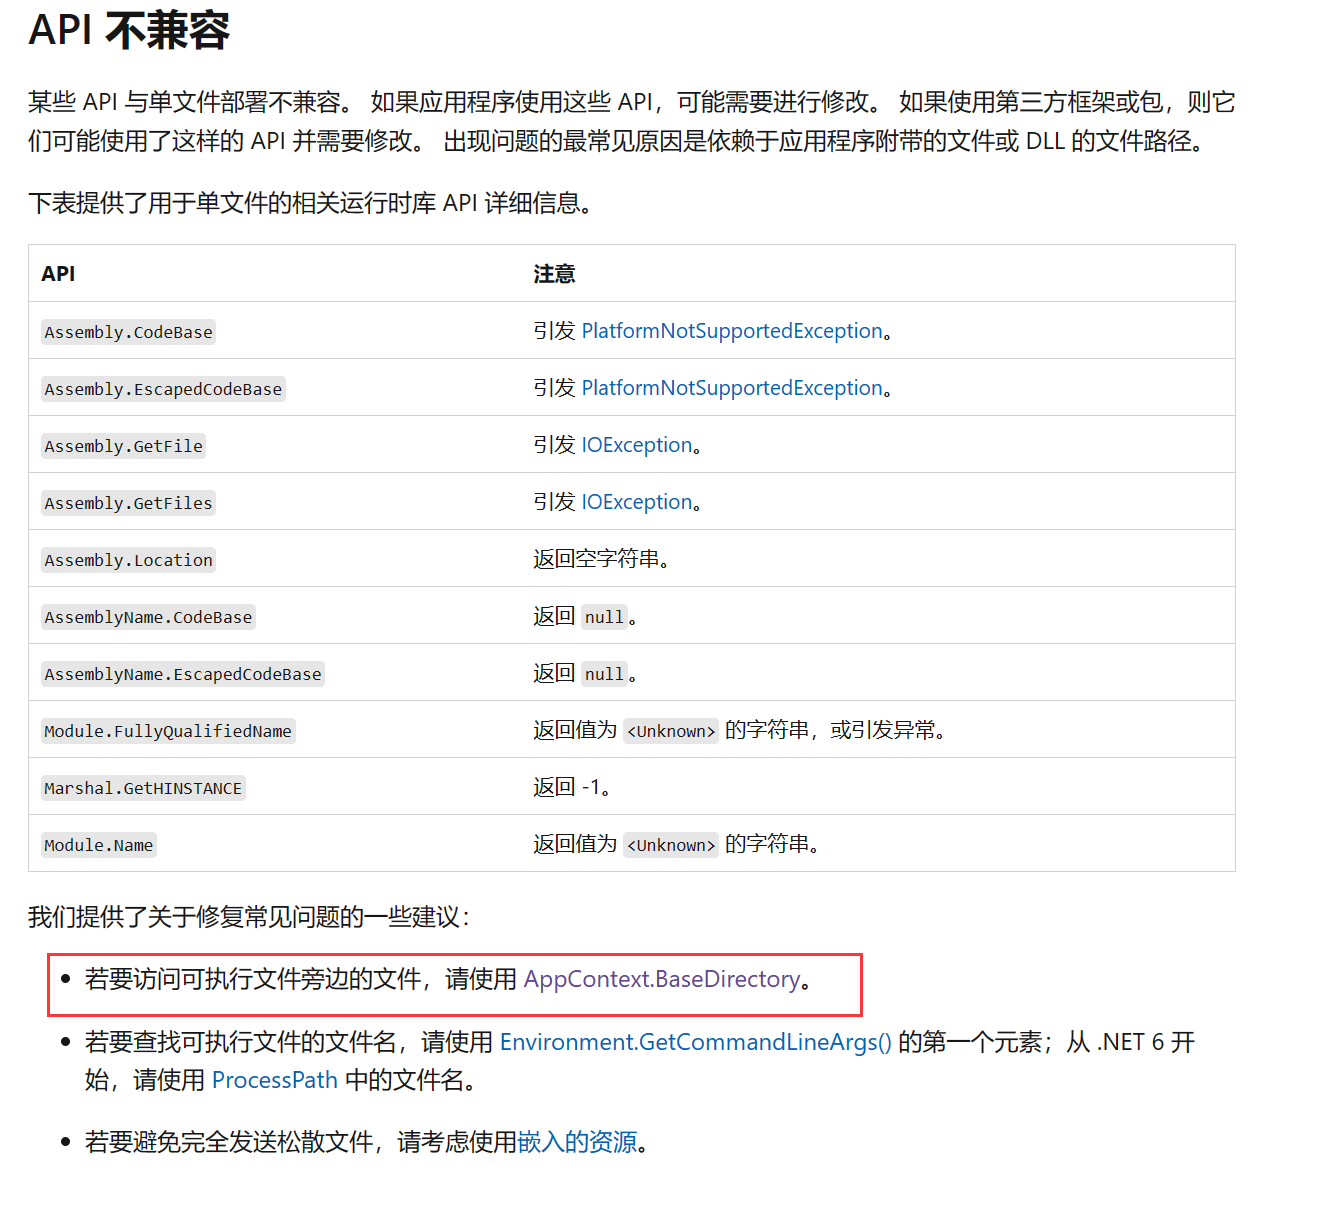Open the AppContext.BaseDirectory link
The width and height of the screenshot is (1317, 1207).
click(x=661, y=980)
